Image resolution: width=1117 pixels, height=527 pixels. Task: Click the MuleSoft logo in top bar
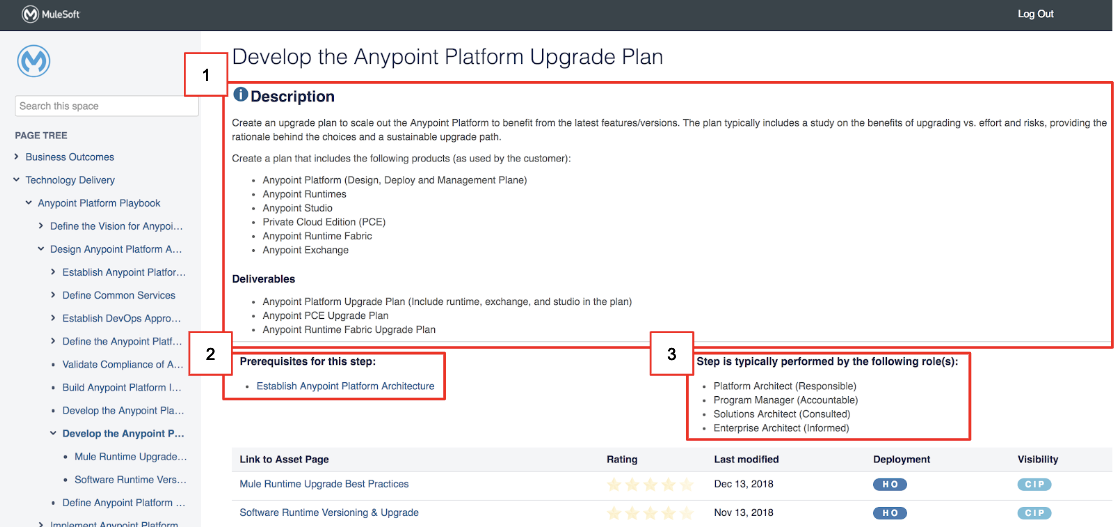coord(50,14)
